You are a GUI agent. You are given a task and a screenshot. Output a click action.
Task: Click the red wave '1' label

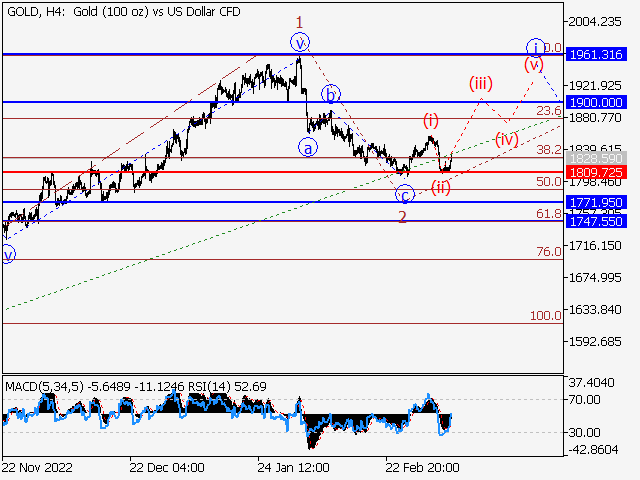click(297, 20)
